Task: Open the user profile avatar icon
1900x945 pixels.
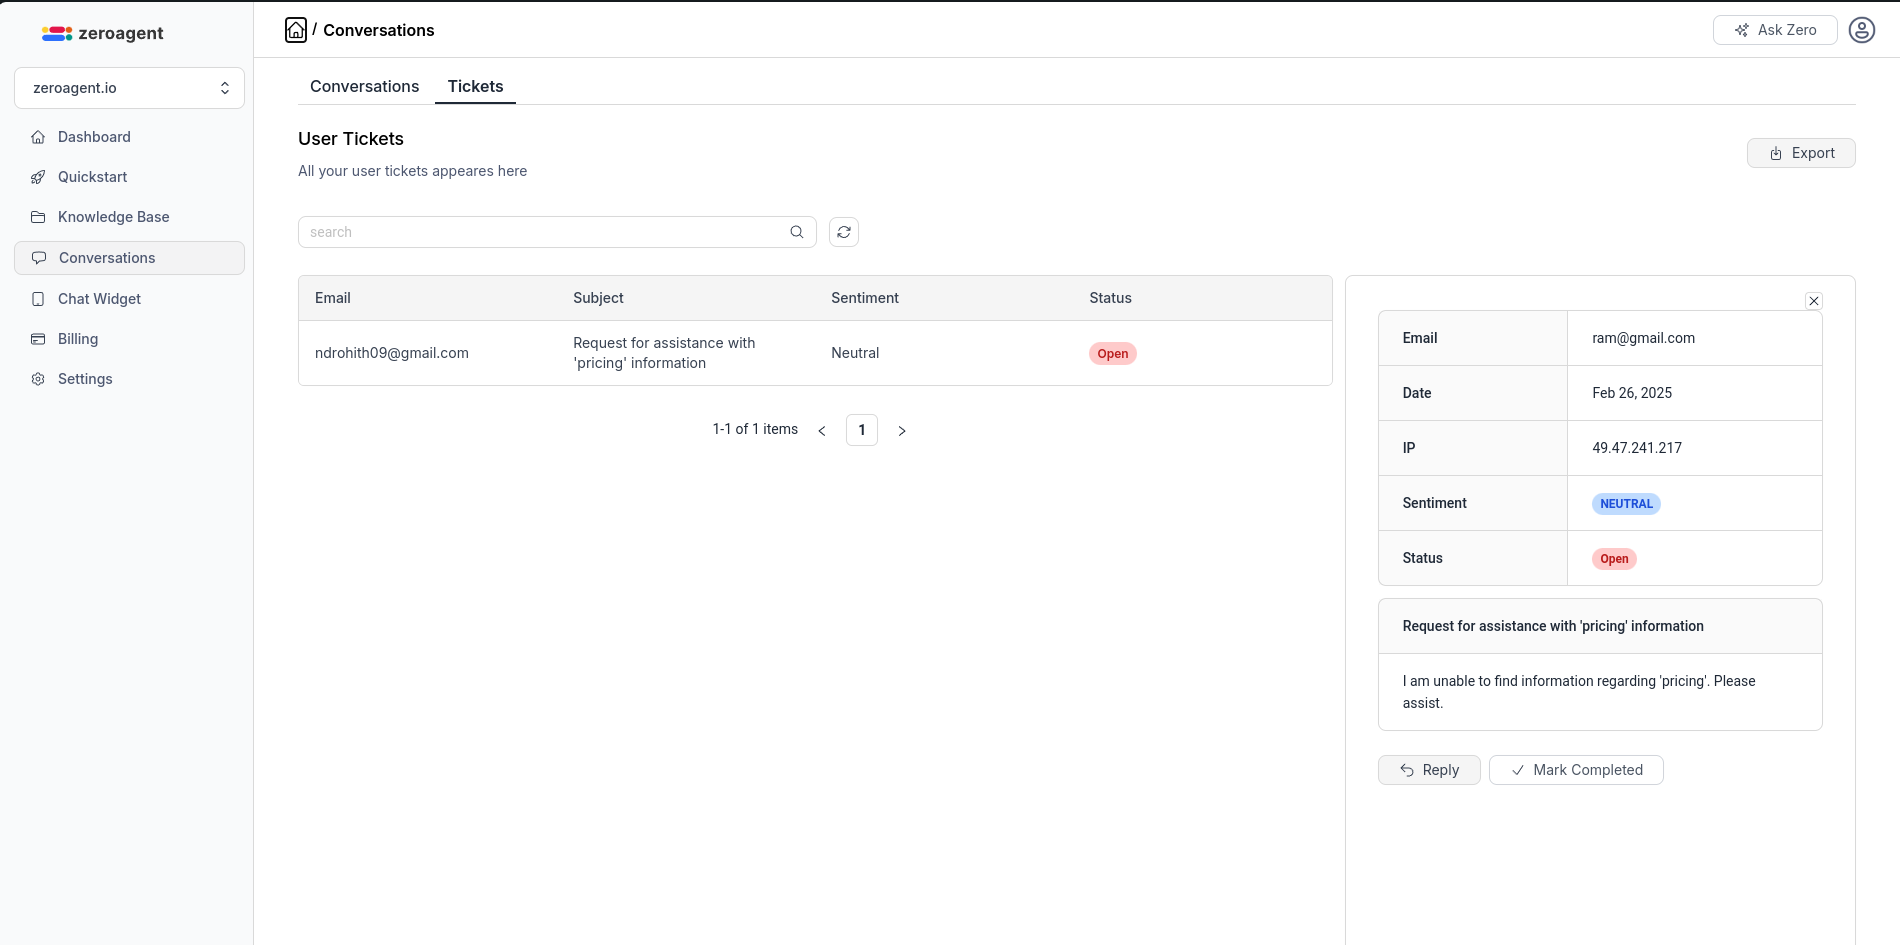Action: [x=1861, y=30]
